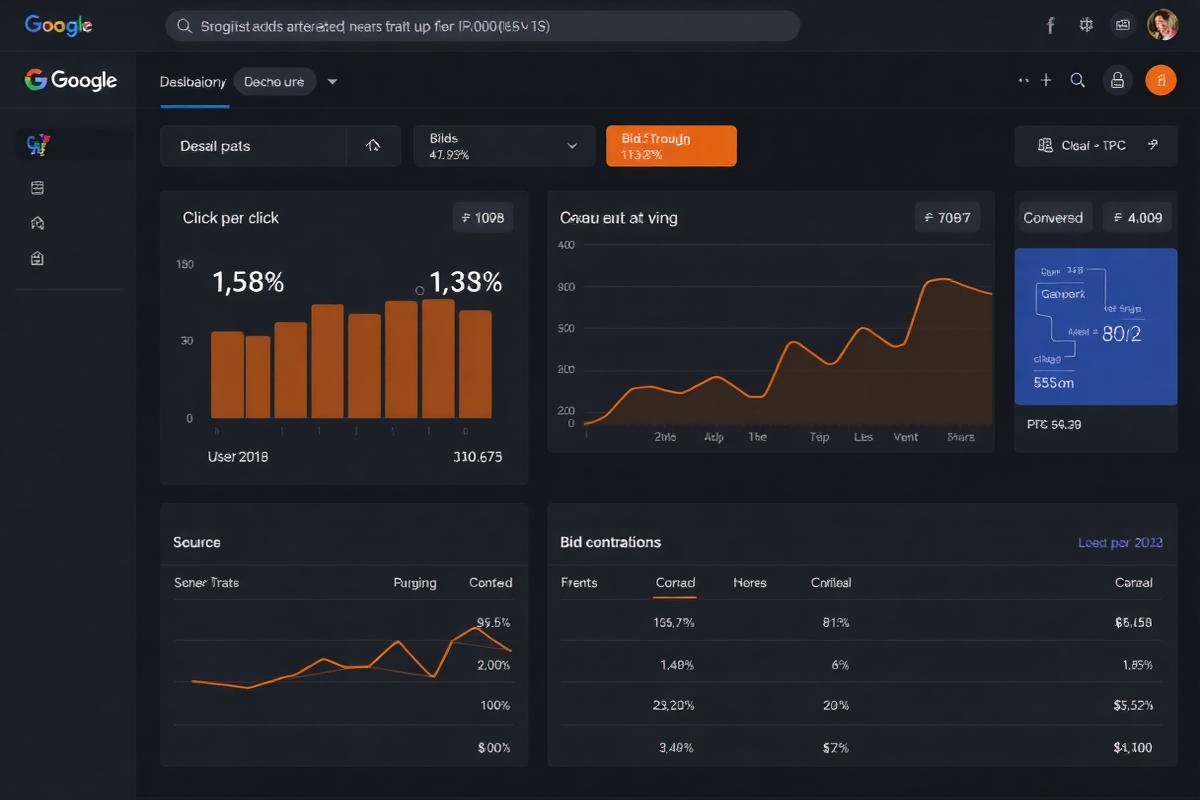
Task: Click the magnifier icon beside the lock button
Action: coord(1077,81)
